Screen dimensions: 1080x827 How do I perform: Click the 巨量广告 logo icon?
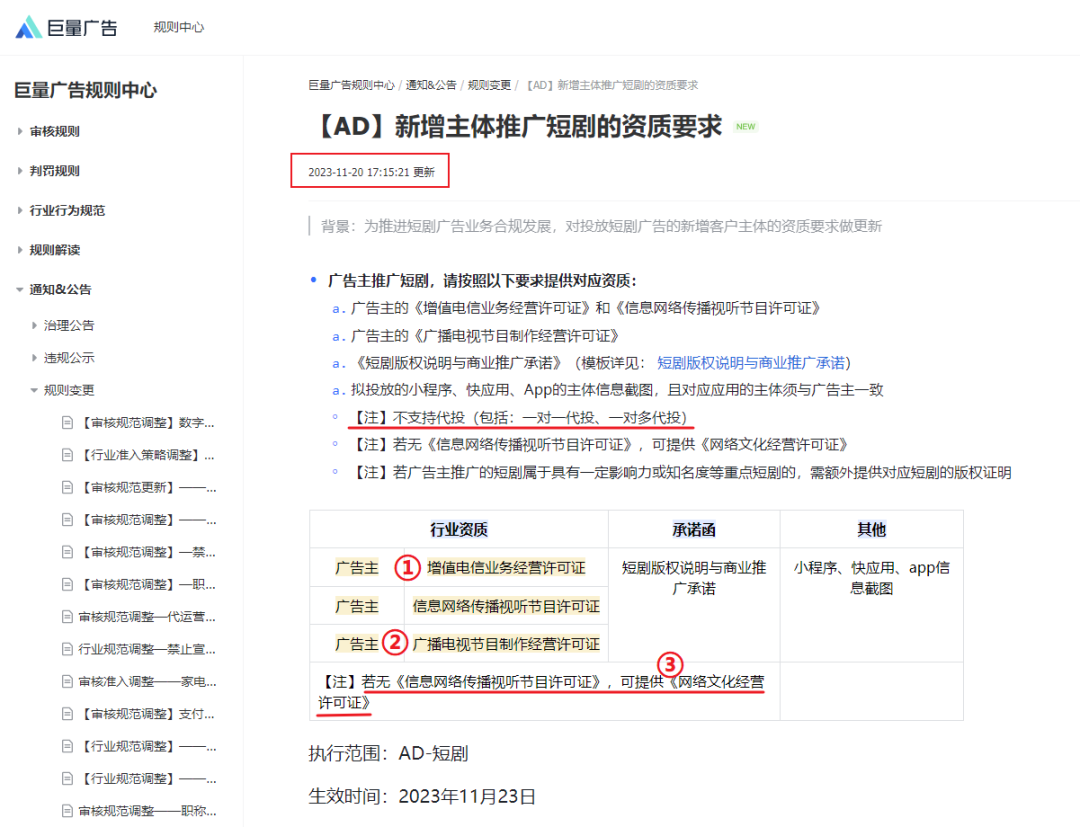pos(29,28)
